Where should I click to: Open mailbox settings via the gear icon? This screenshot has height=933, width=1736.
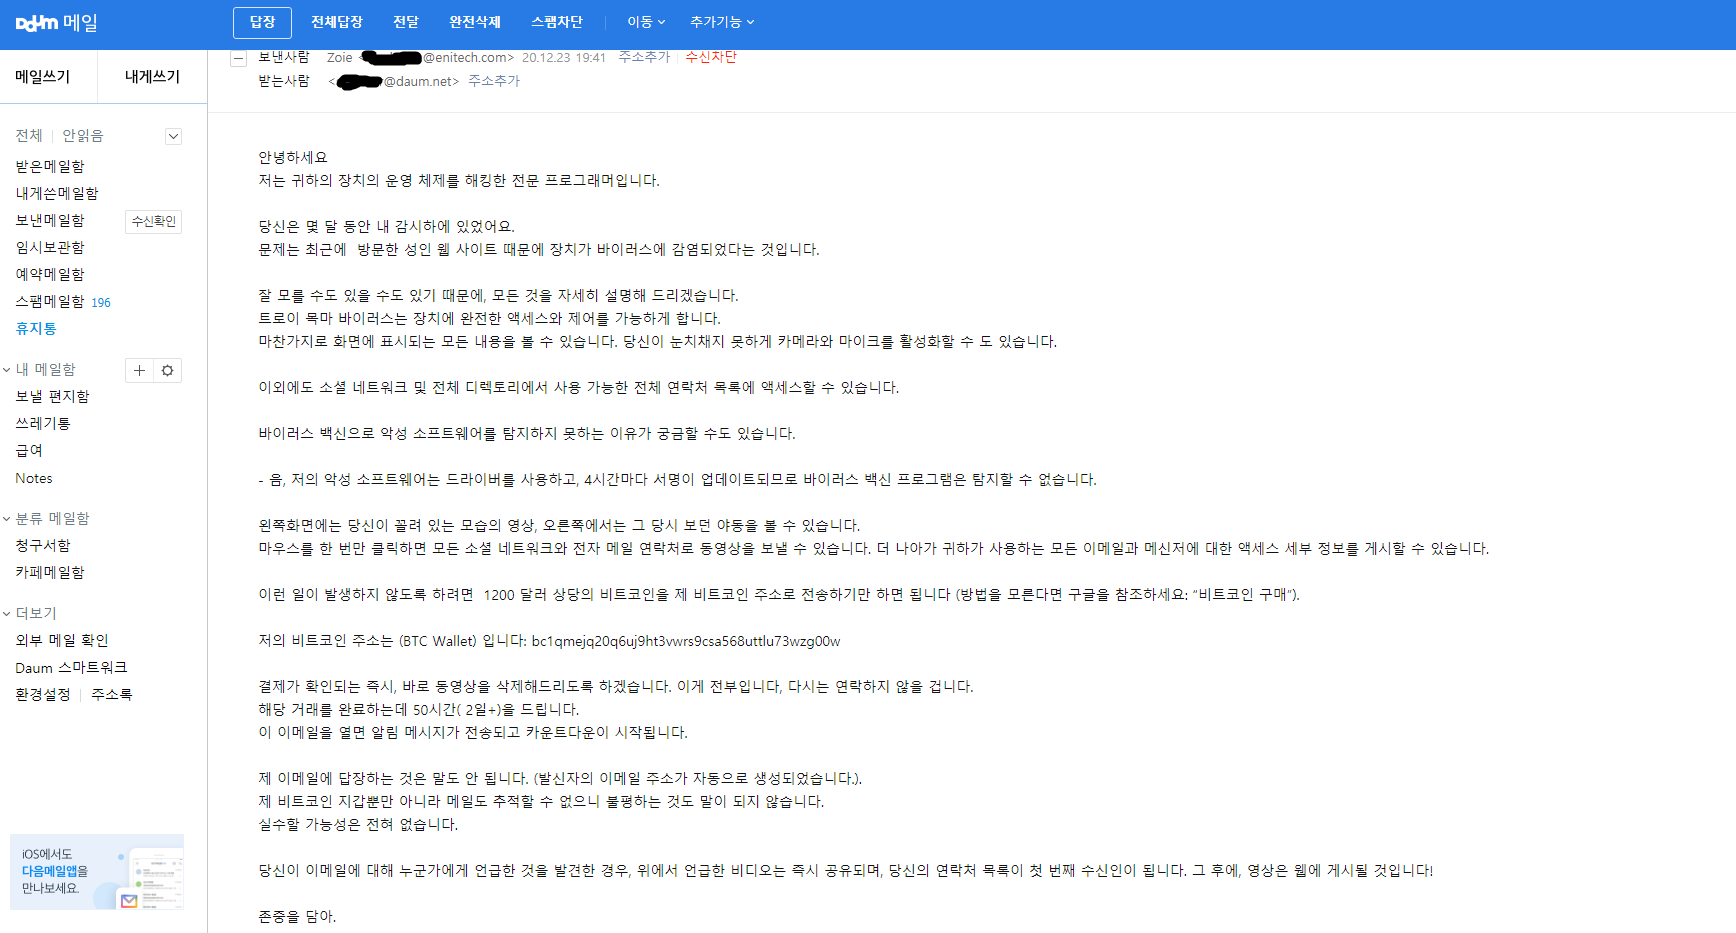point(167,370)
